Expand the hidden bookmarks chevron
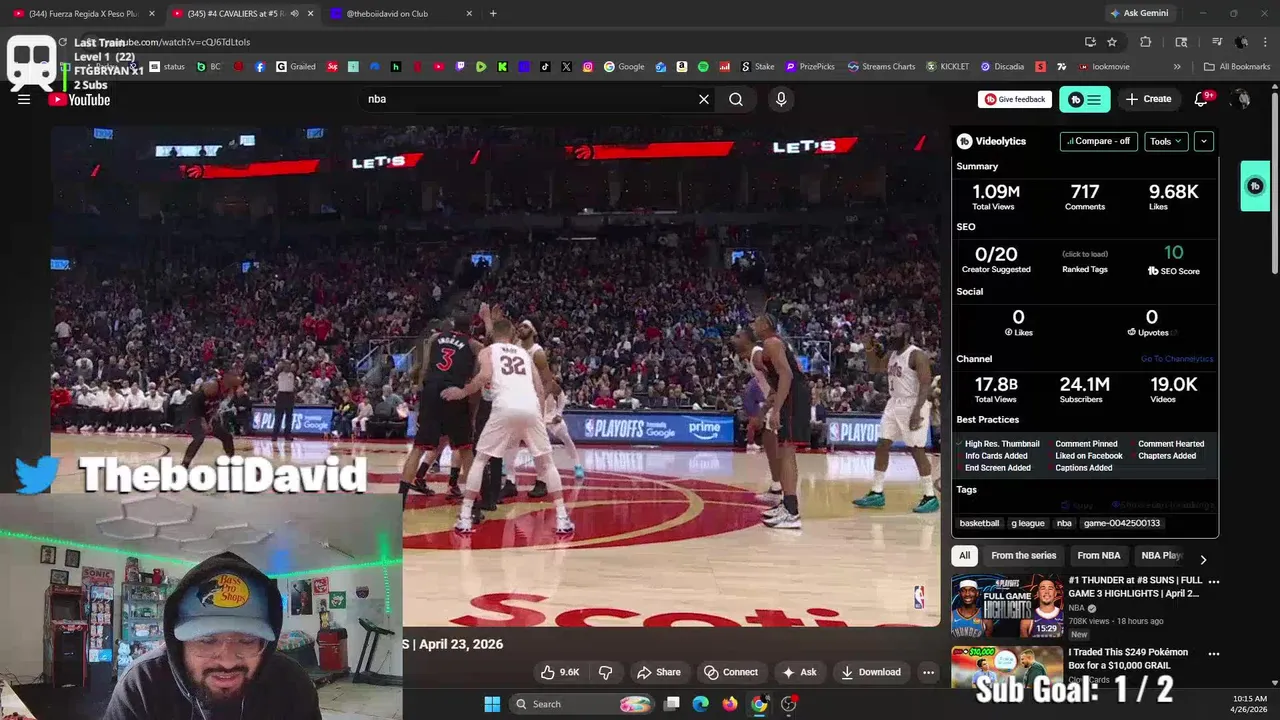 tap(1177, 67)
